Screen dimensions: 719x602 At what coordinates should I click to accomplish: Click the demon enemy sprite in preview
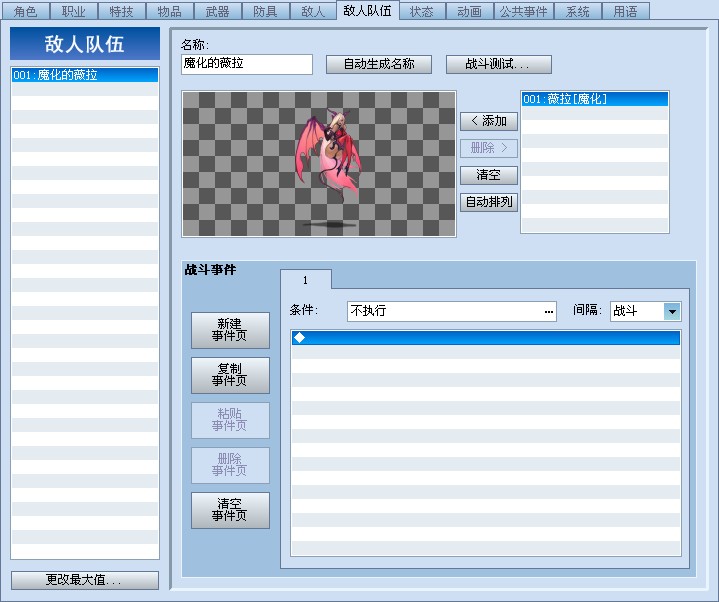pos(328,154)
